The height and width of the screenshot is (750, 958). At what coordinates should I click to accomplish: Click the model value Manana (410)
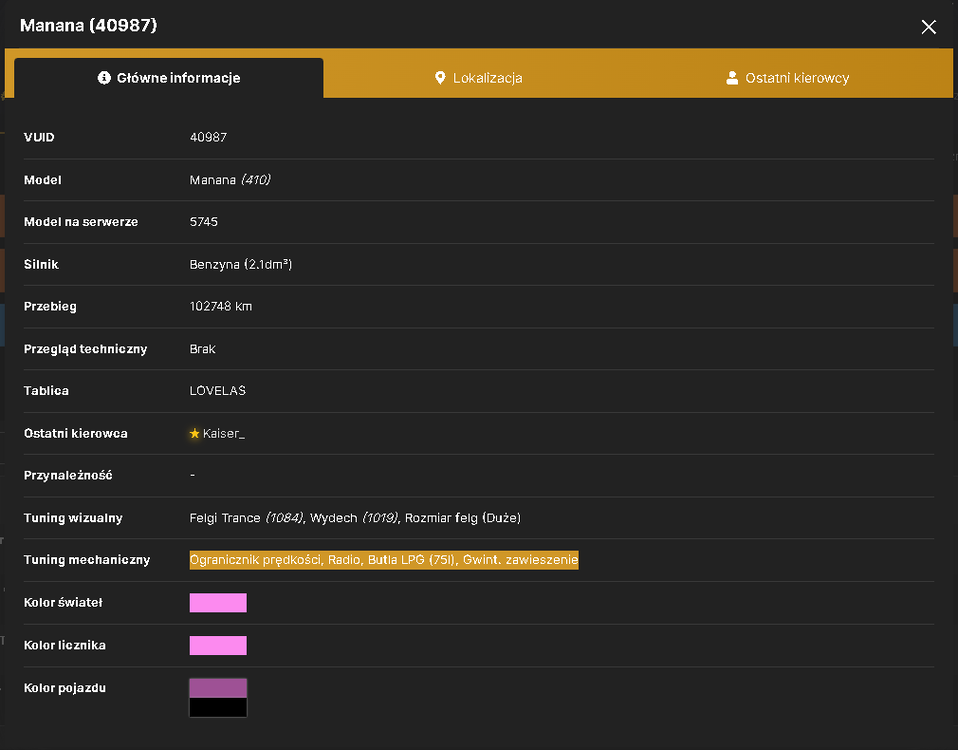point(230,180)
